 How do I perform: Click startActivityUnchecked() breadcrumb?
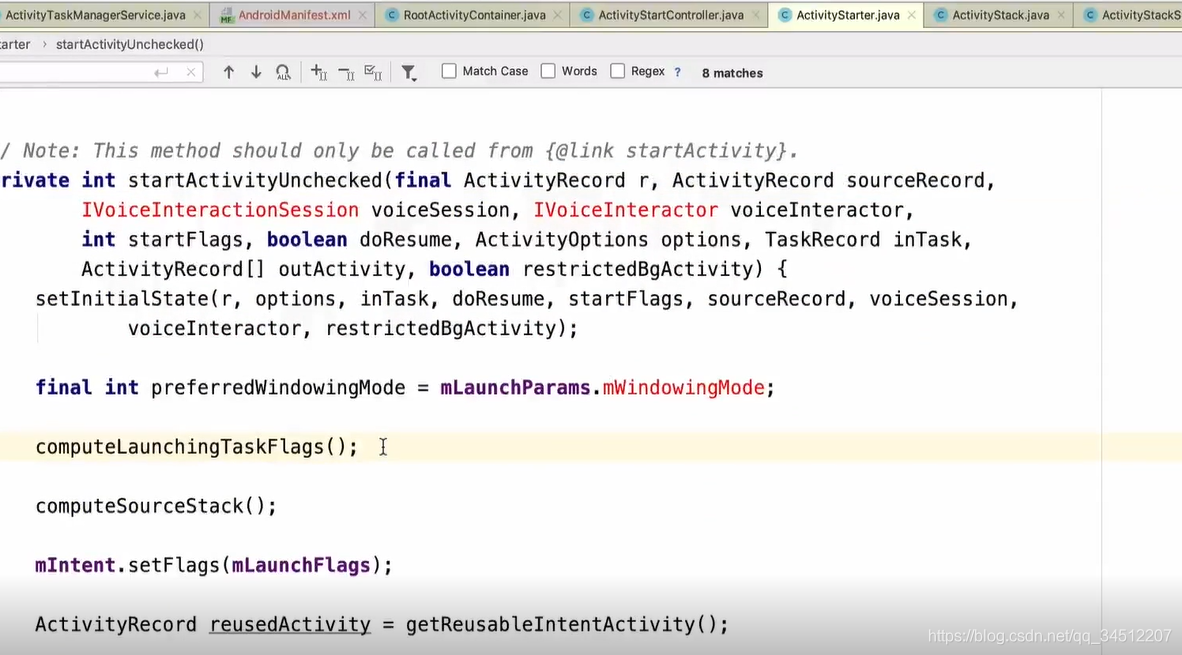[x=130, y=44]
